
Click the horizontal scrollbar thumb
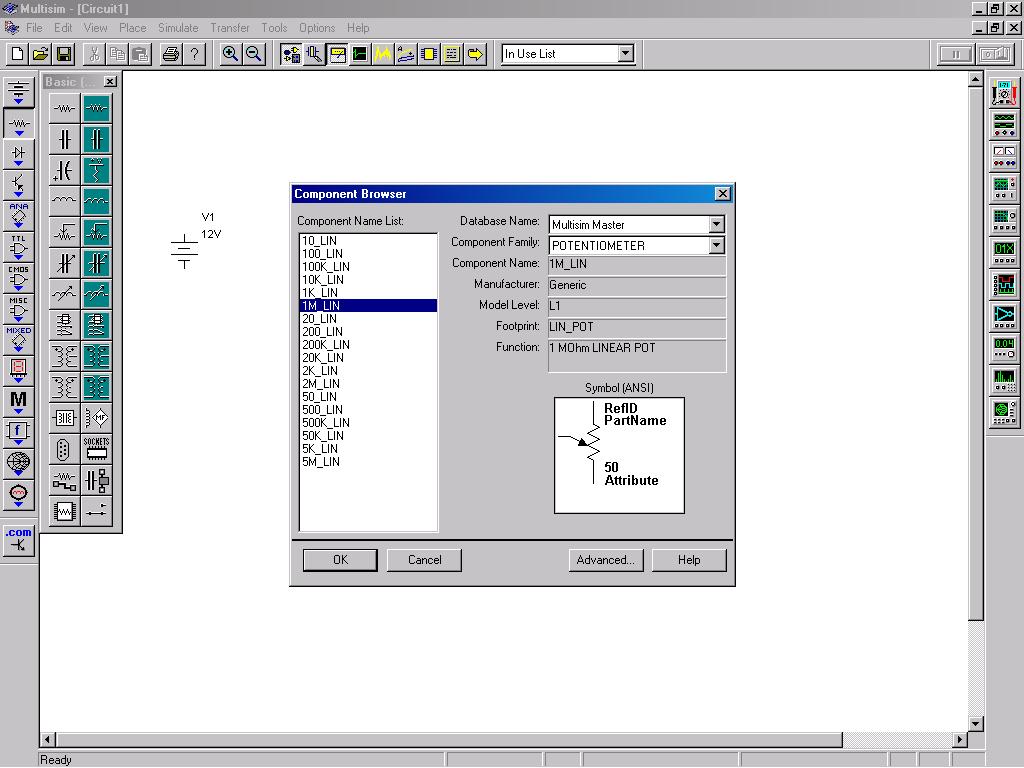(449, 739)
